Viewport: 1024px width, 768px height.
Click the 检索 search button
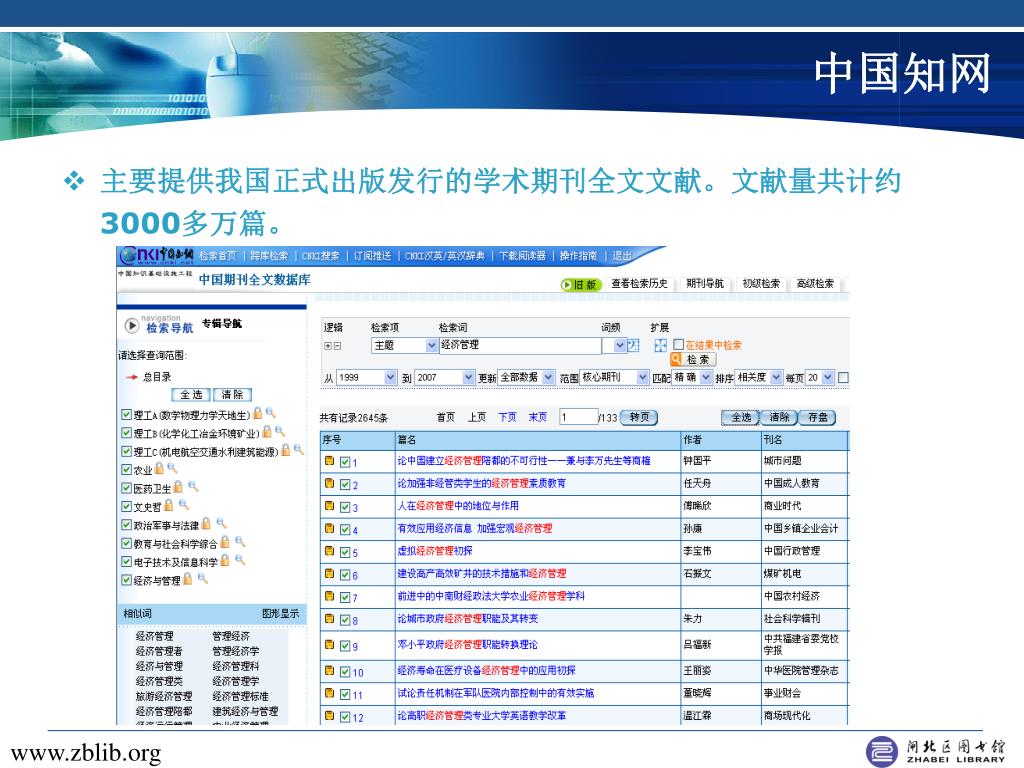click(693, 359)
